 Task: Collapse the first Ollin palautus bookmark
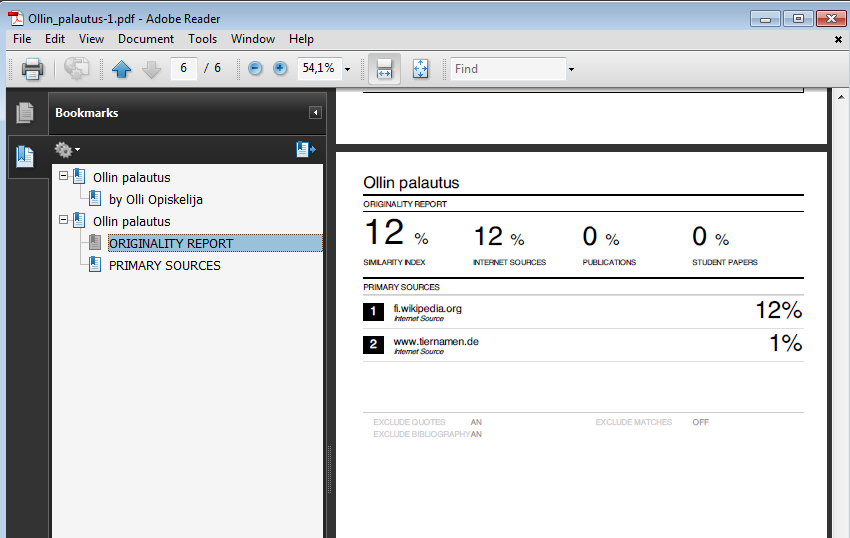63,176
